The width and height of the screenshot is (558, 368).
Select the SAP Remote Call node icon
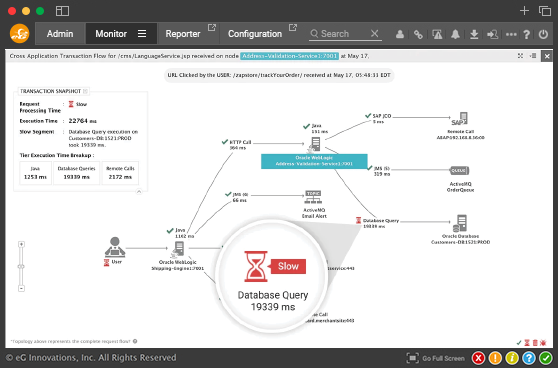(459, 119)
